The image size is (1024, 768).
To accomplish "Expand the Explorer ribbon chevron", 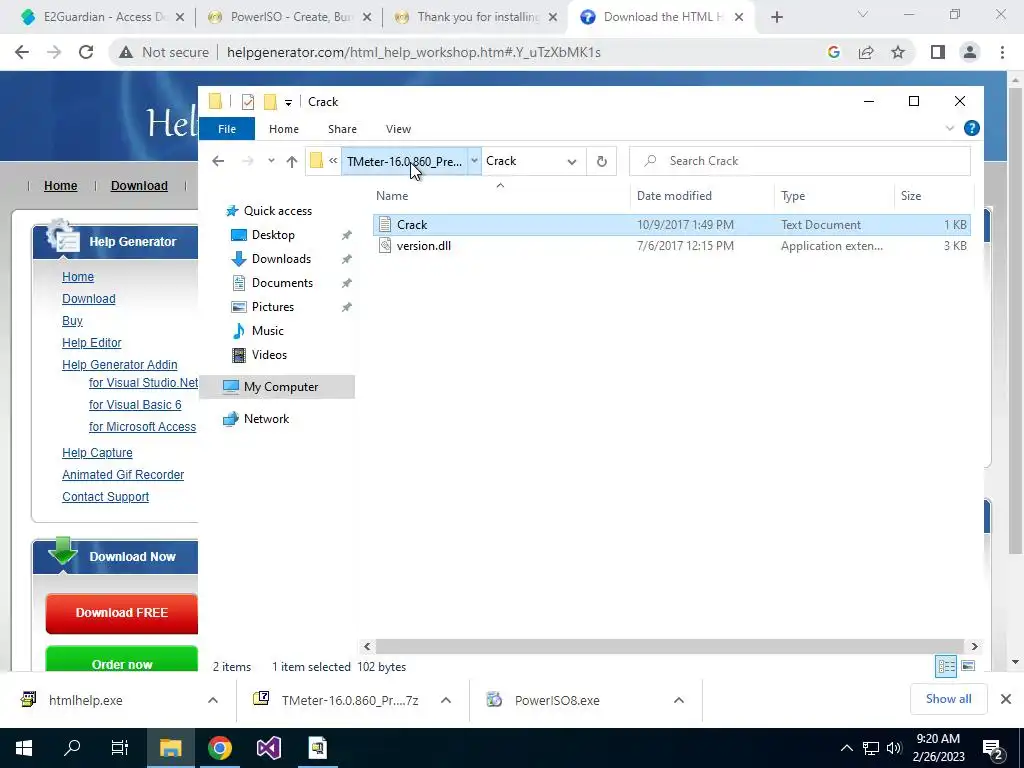I will pos(950,129).
